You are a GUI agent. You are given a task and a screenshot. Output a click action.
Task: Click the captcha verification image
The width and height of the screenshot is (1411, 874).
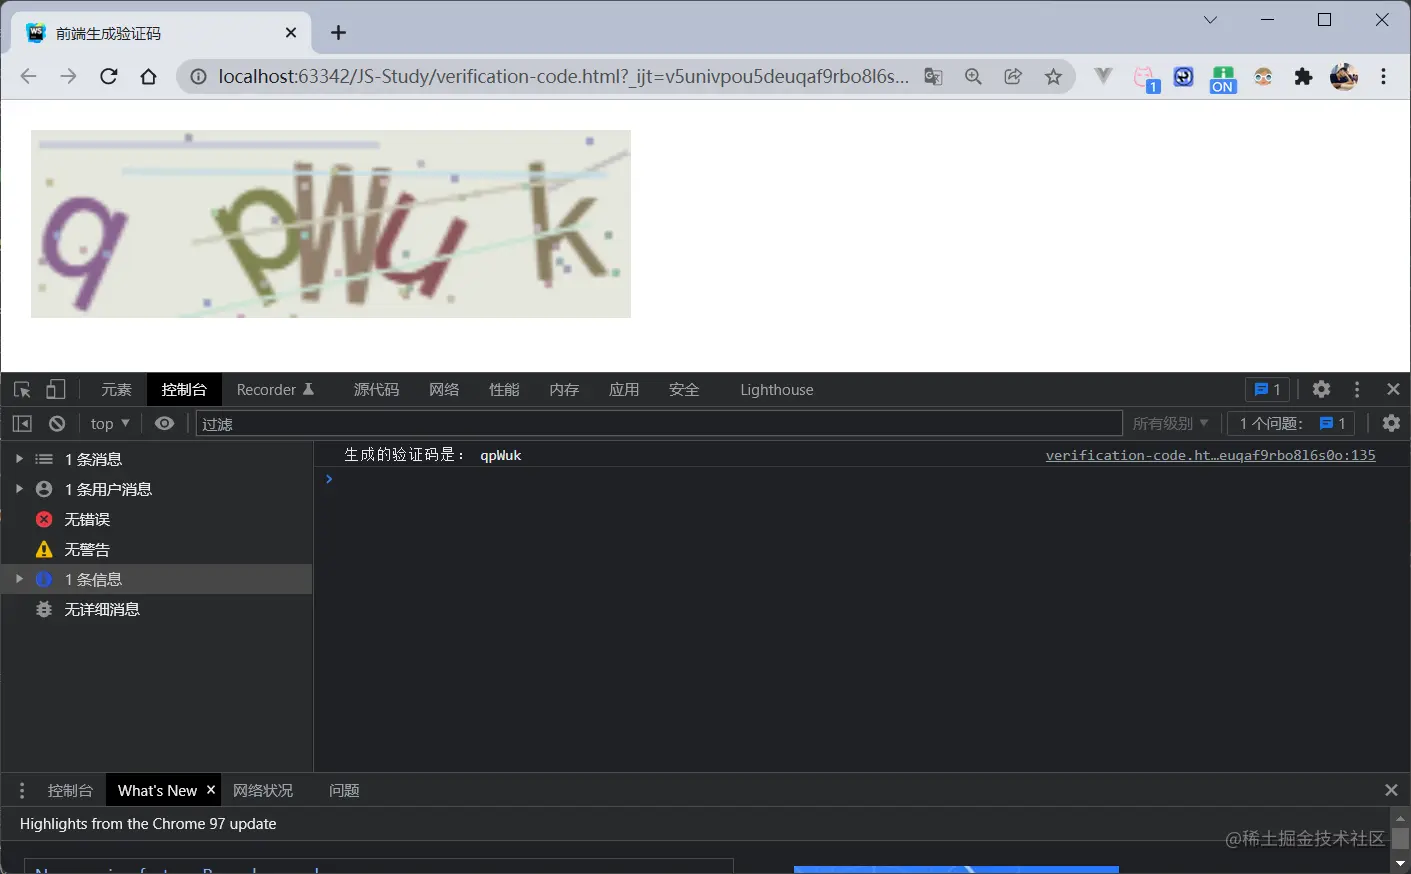(x=331, y=224)
